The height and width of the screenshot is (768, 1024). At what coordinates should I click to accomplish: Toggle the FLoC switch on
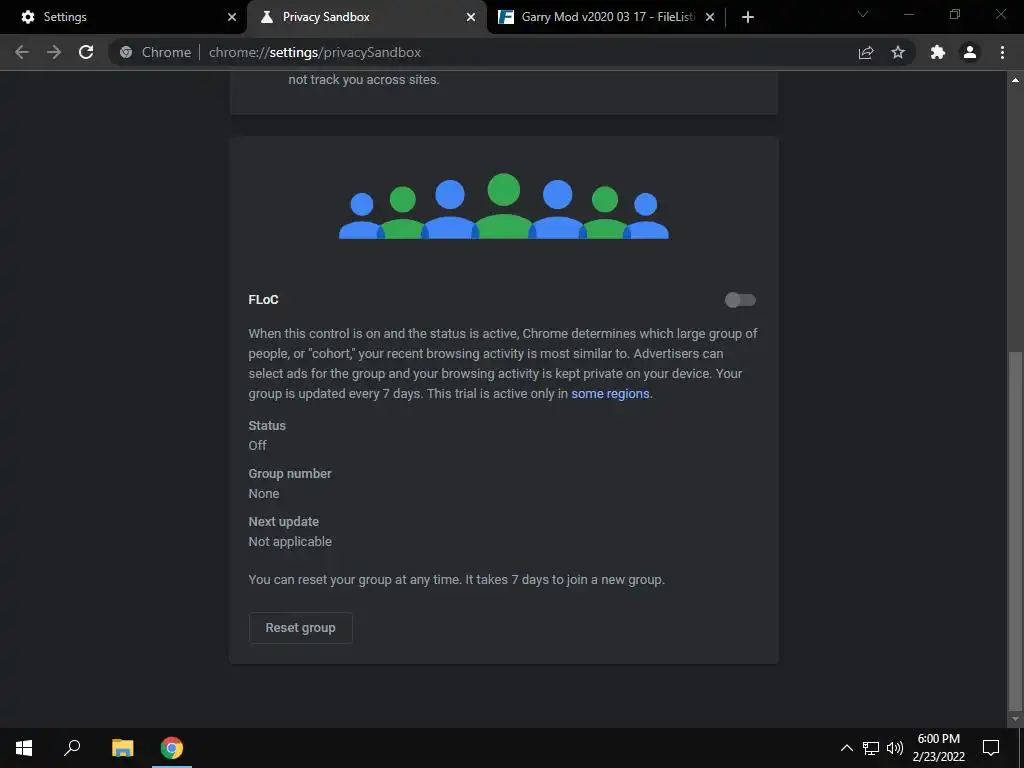click(x=740, y=300)
